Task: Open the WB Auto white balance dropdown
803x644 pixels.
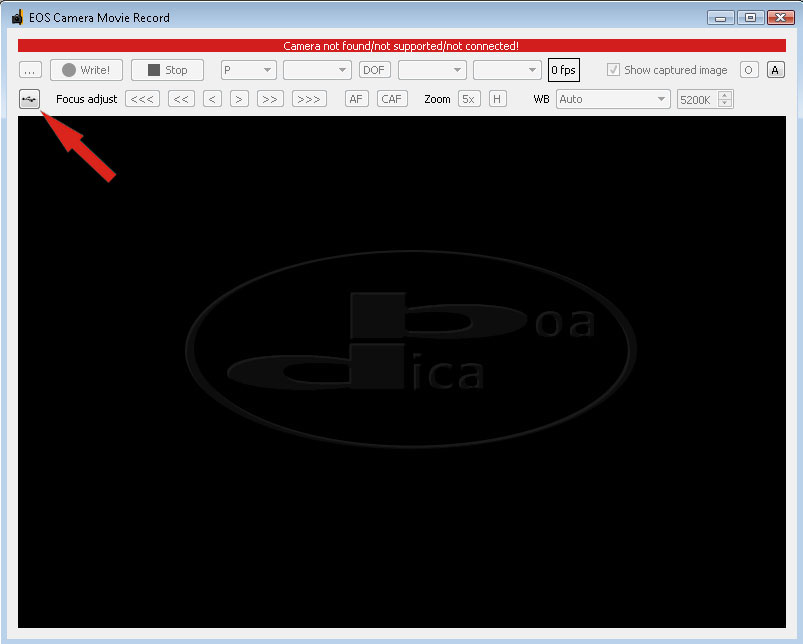Action: point(613,99)
